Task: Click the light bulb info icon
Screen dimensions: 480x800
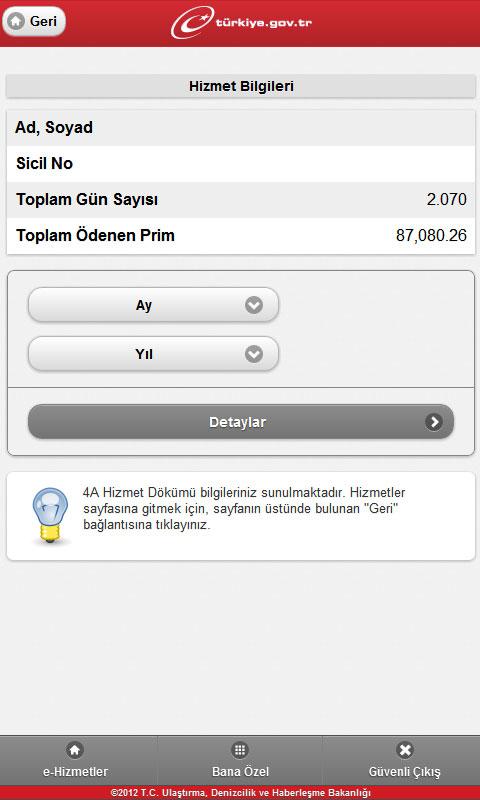Action: point(50,515)
